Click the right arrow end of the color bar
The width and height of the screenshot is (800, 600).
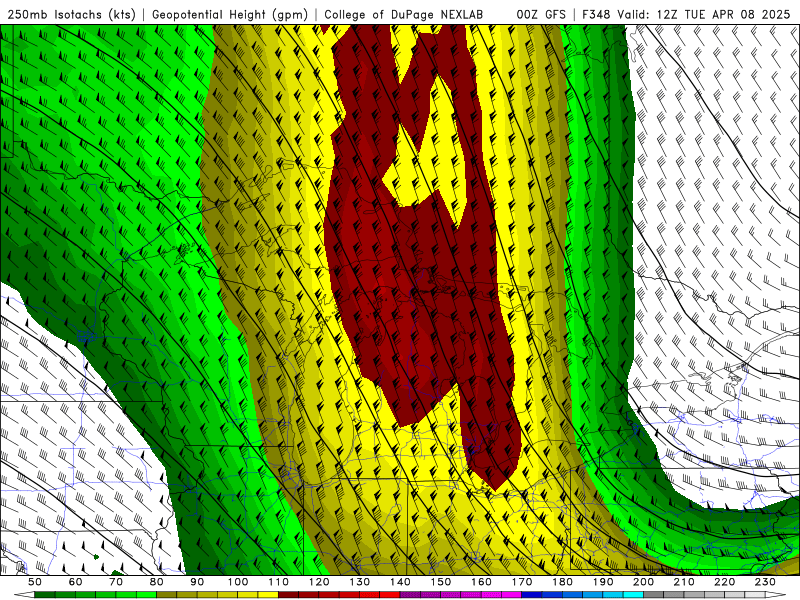pyautogui.click(x=776, y=595)
